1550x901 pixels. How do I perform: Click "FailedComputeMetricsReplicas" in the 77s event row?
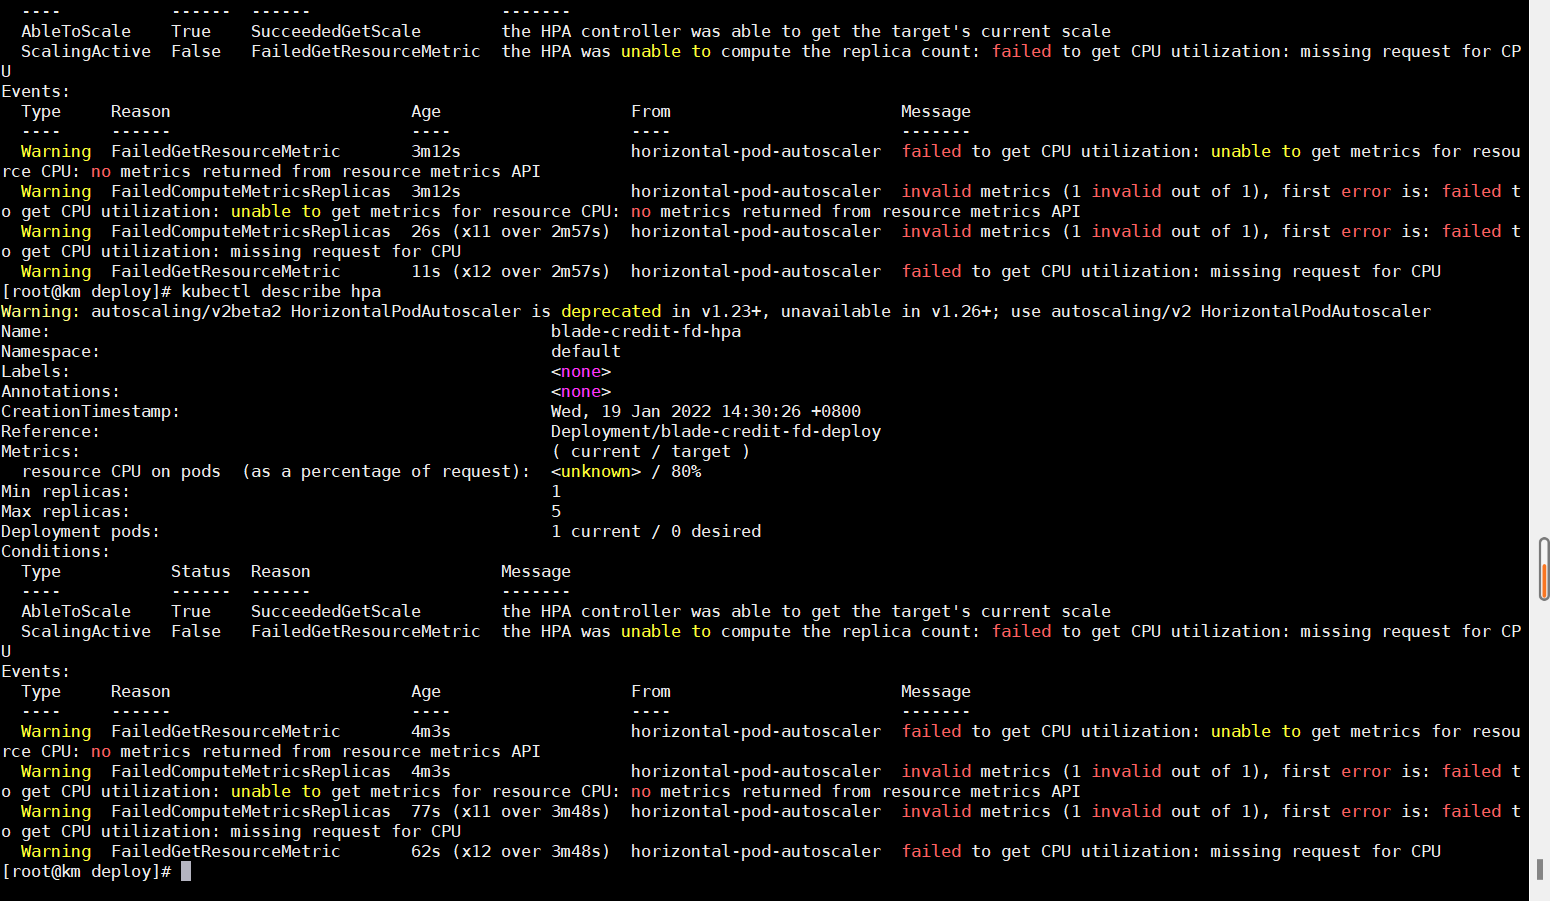pos(251,811)
